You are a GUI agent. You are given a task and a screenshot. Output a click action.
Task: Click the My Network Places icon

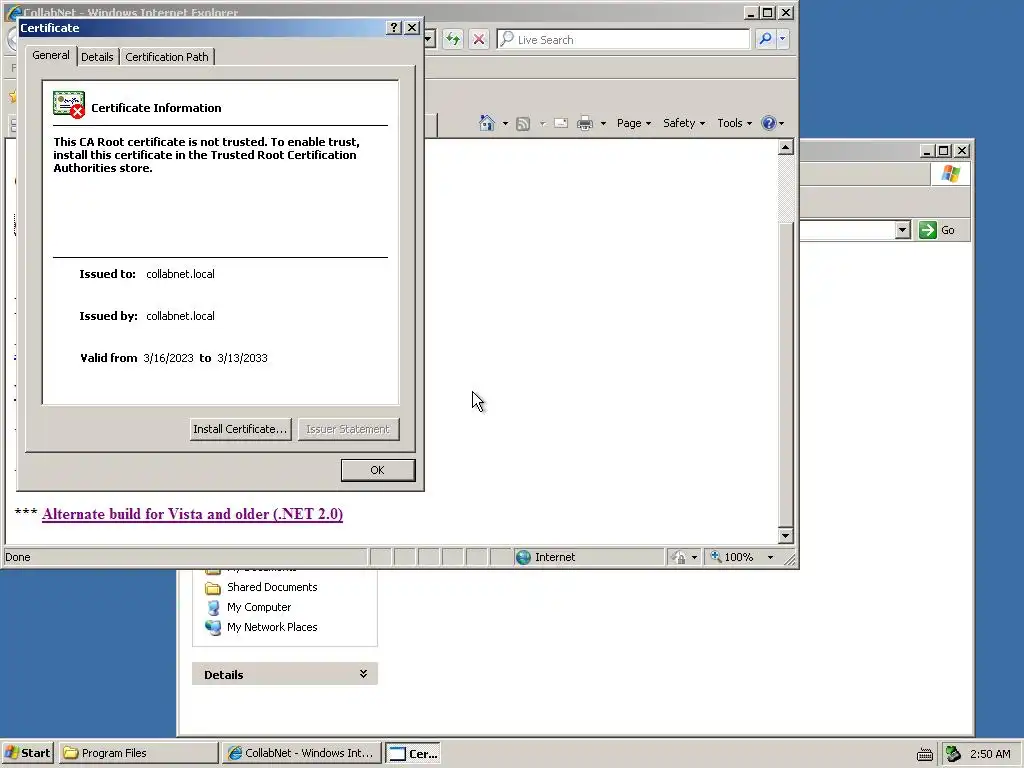pos(213,627)
